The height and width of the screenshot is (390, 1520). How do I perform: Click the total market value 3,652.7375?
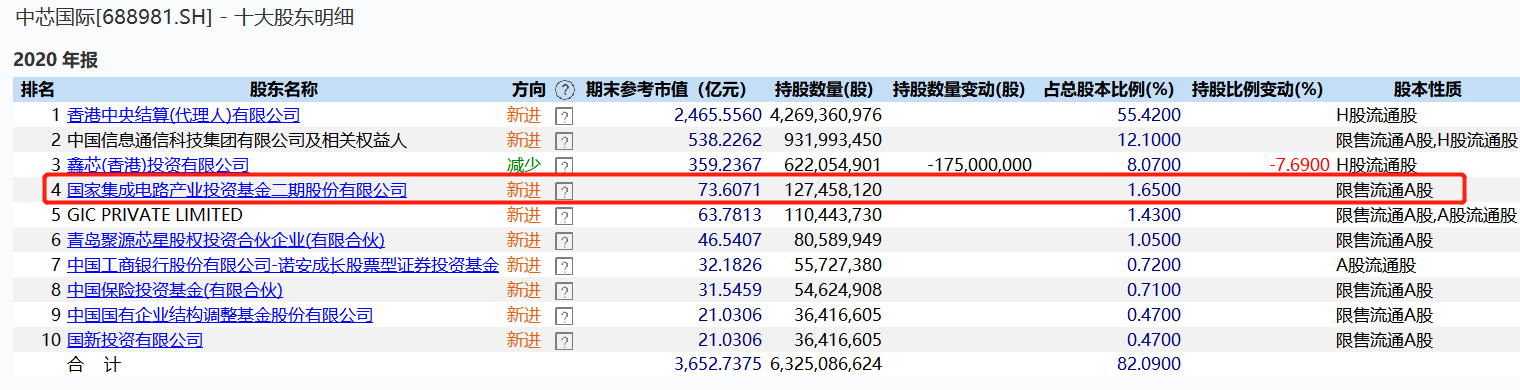pyautogui.click(x=718, y=365)
